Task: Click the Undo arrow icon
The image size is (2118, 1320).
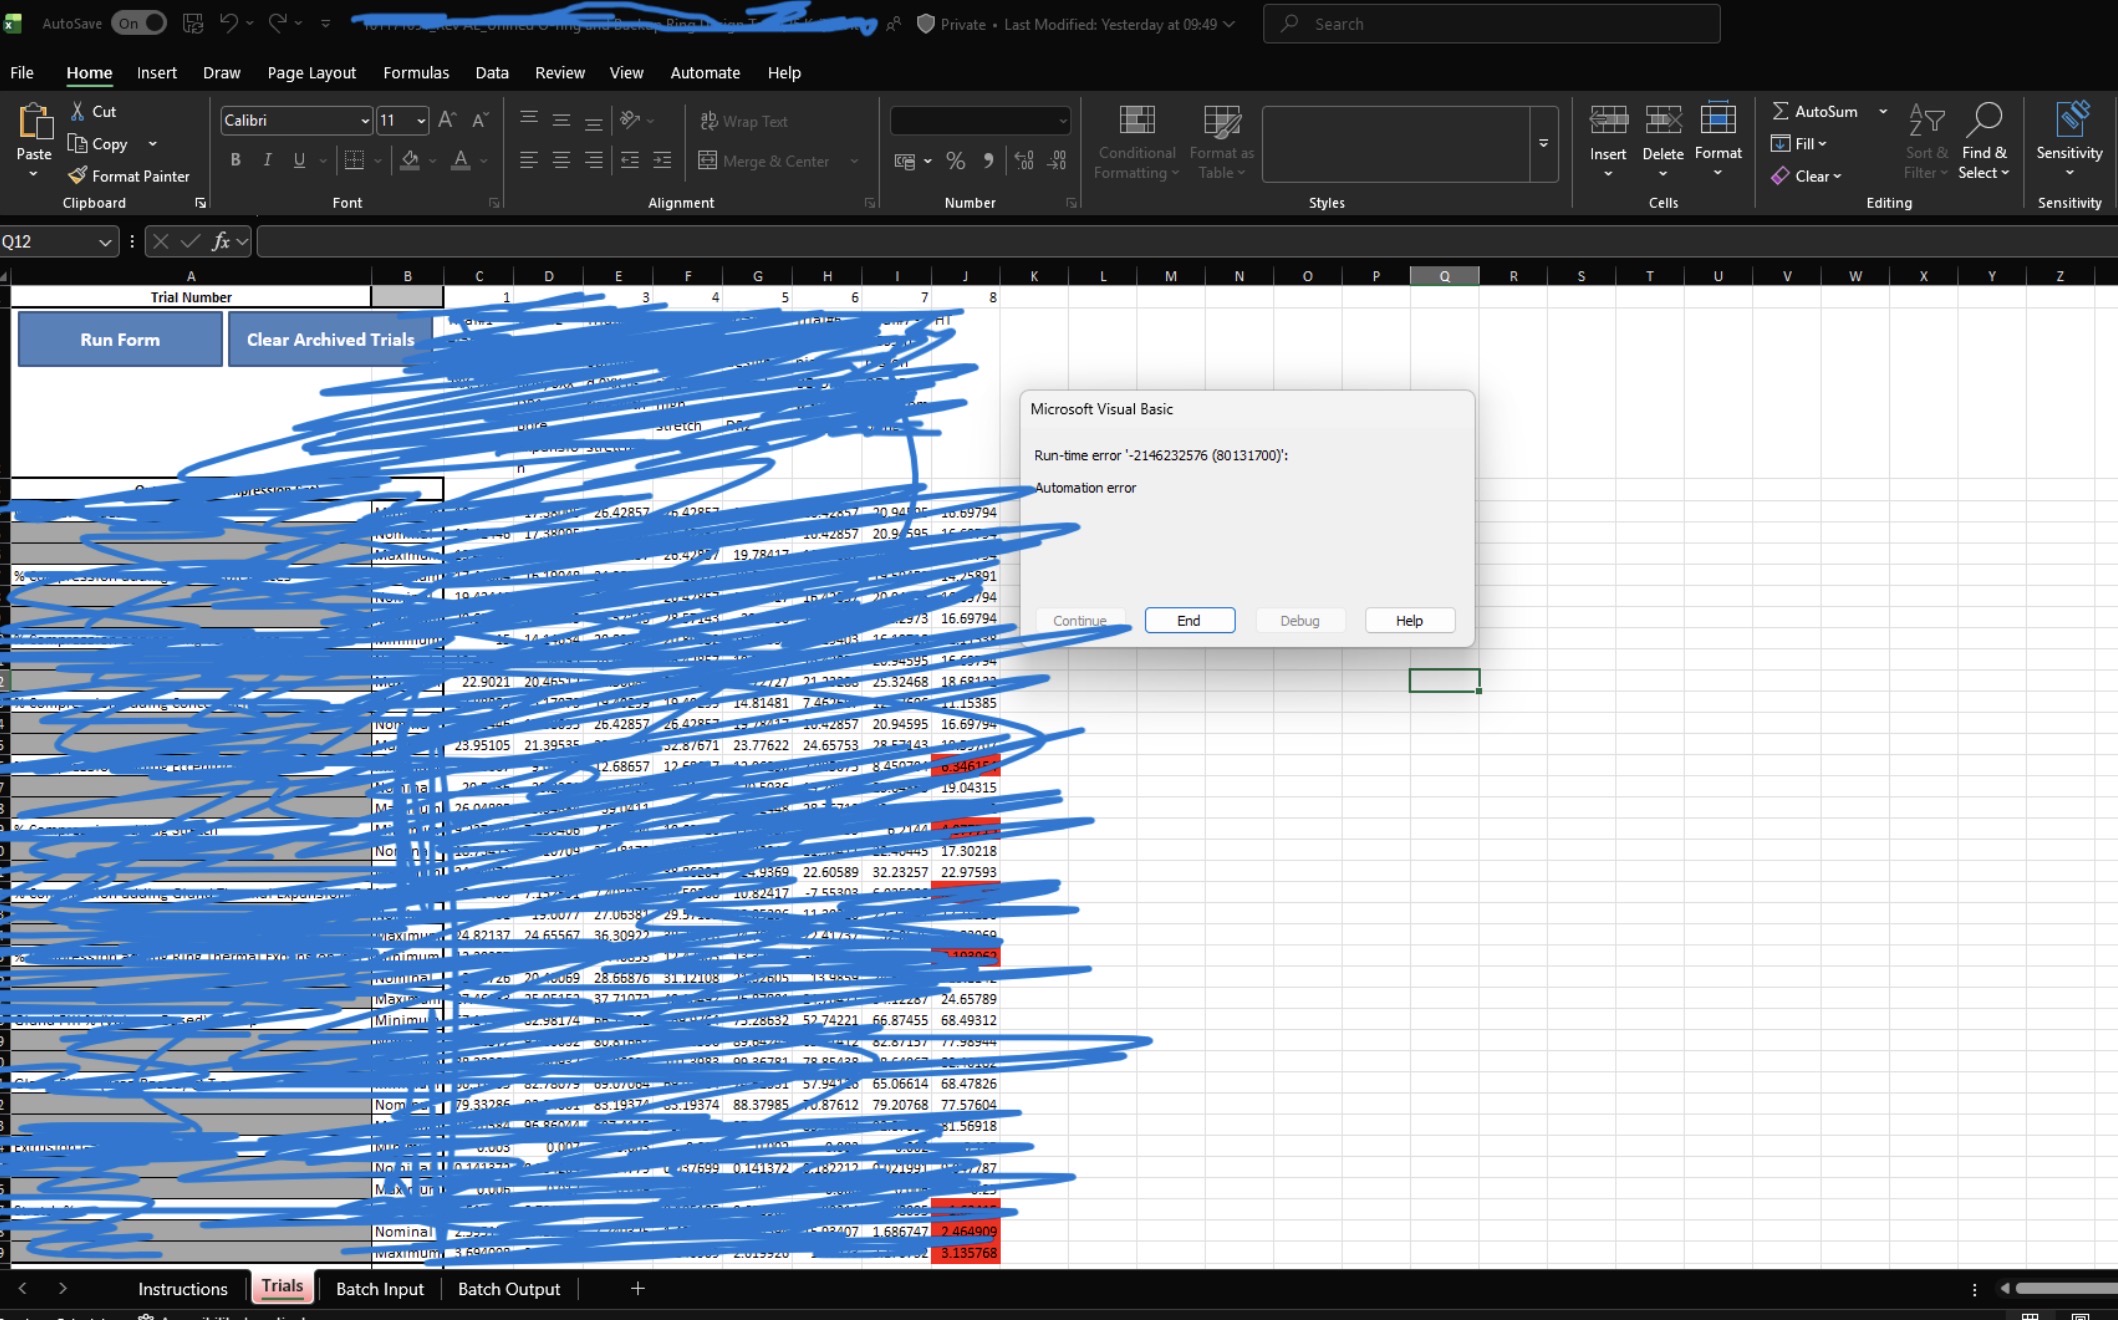Action: [229, 23]
